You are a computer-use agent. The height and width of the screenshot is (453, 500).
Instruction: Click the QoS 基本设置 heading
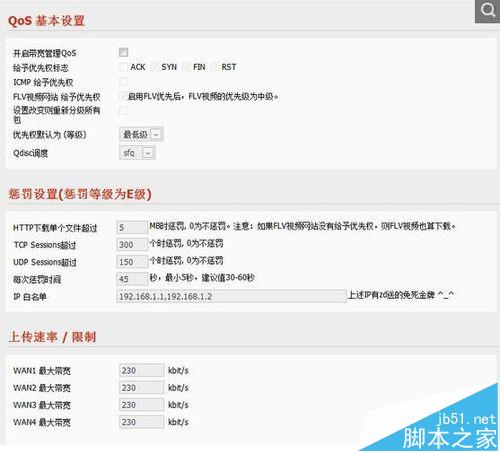point(46,21)
